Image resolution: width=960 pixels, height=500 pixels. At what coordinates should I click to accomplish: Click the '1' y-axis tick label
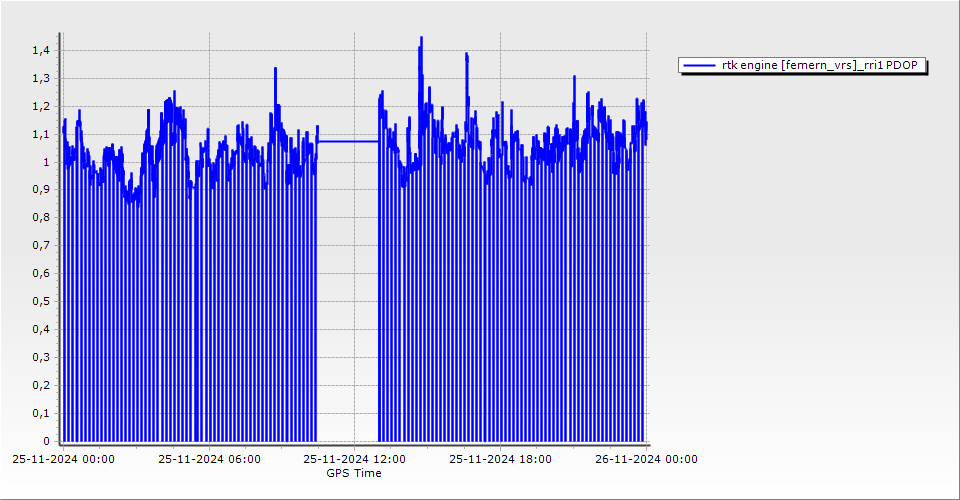pyautogui.click(x=46, y=162)
